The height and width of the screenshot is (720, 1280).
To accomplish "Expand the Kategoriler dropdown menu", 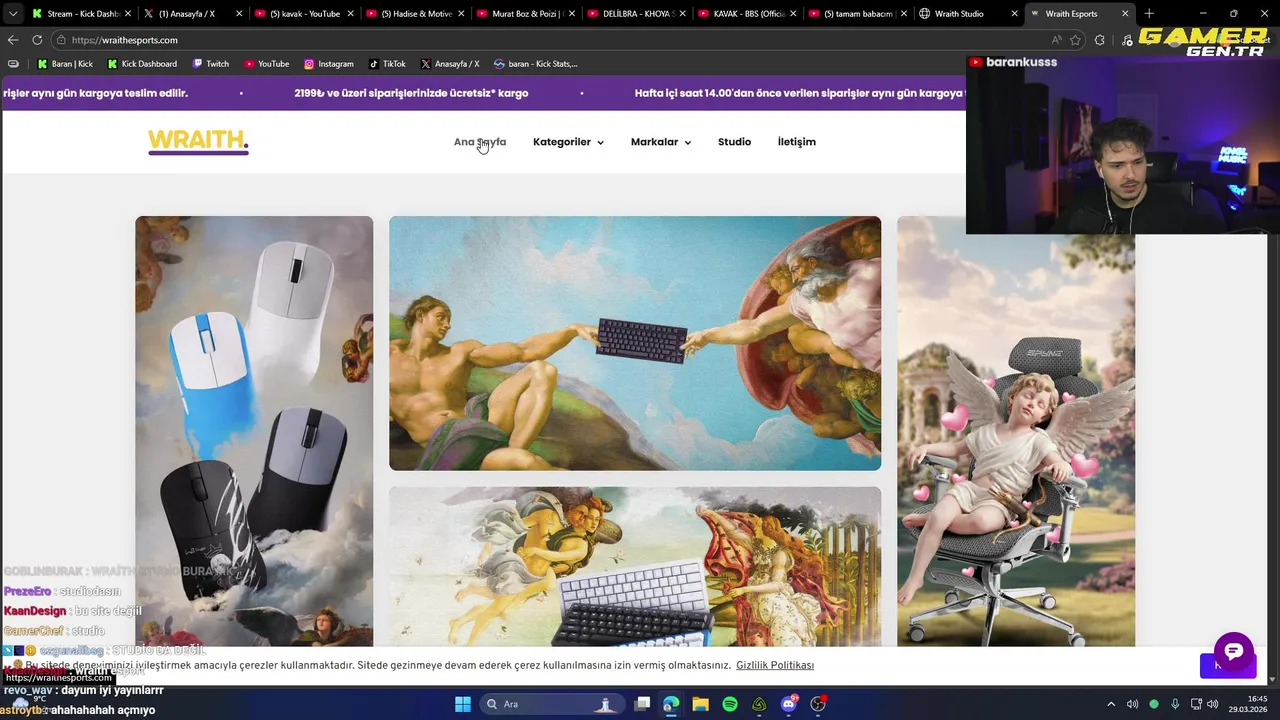I will pos(568,142).
